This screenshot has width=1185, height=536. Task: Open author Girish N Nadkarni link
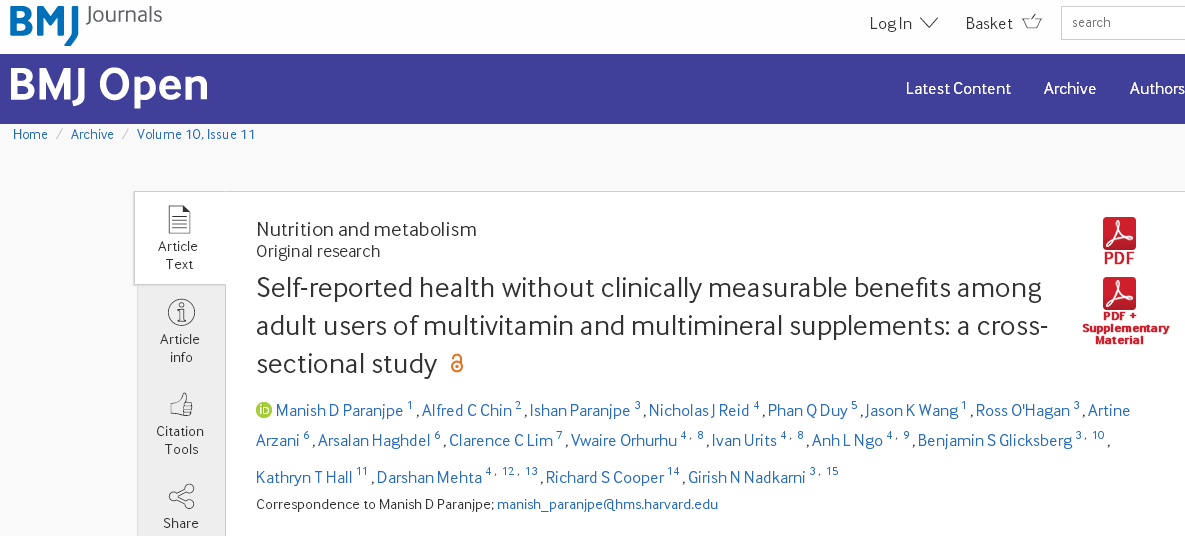point(747,477)
